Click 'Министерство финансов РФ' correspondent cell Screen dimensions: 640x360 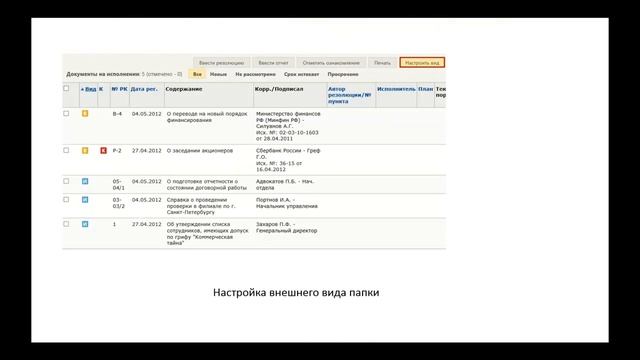tap(288, 126)
